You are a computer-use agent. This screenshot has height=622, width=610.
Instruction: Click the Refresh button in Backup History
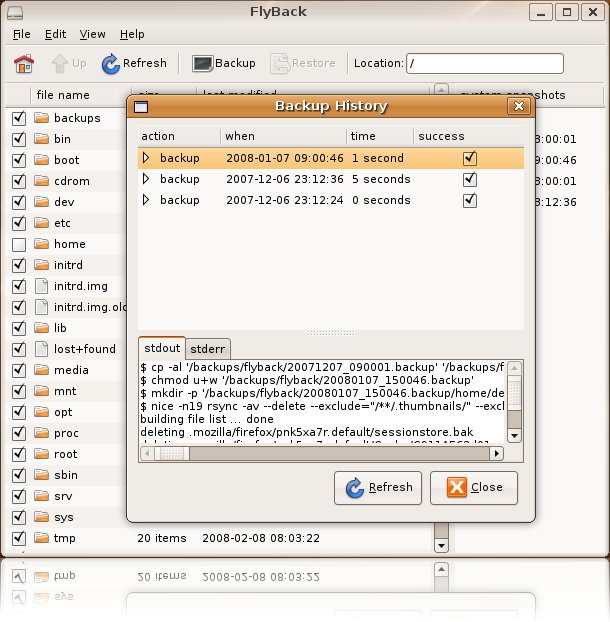(378, 488)
